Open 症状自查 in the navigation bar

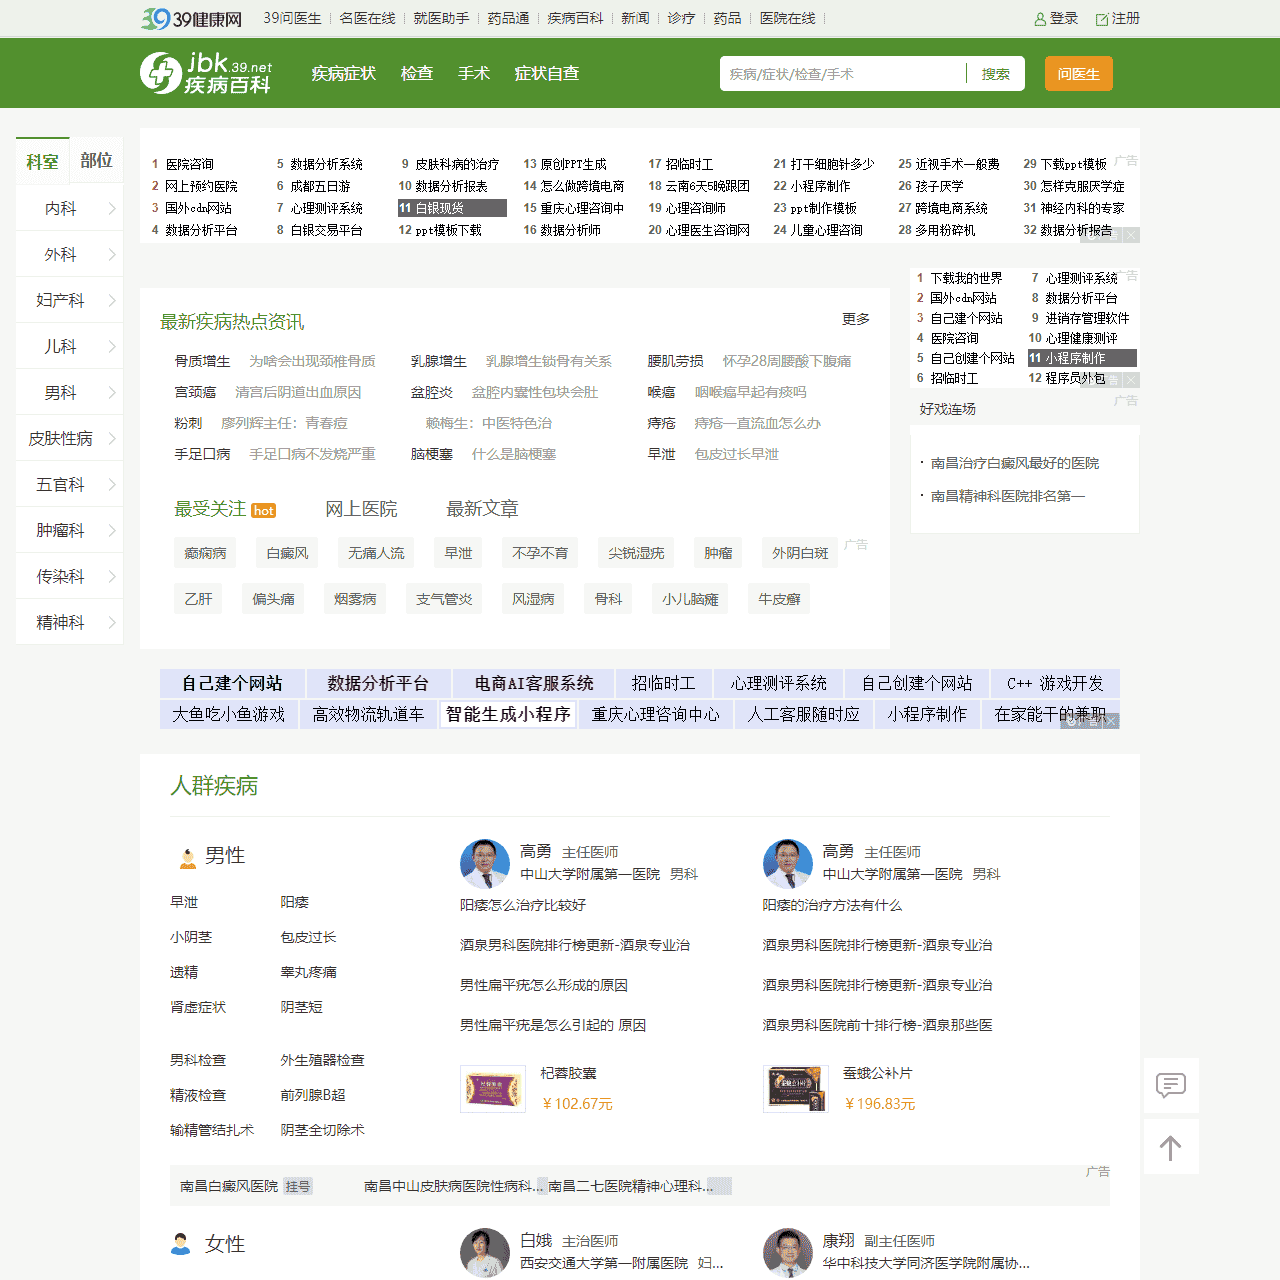tap(546, 73)
